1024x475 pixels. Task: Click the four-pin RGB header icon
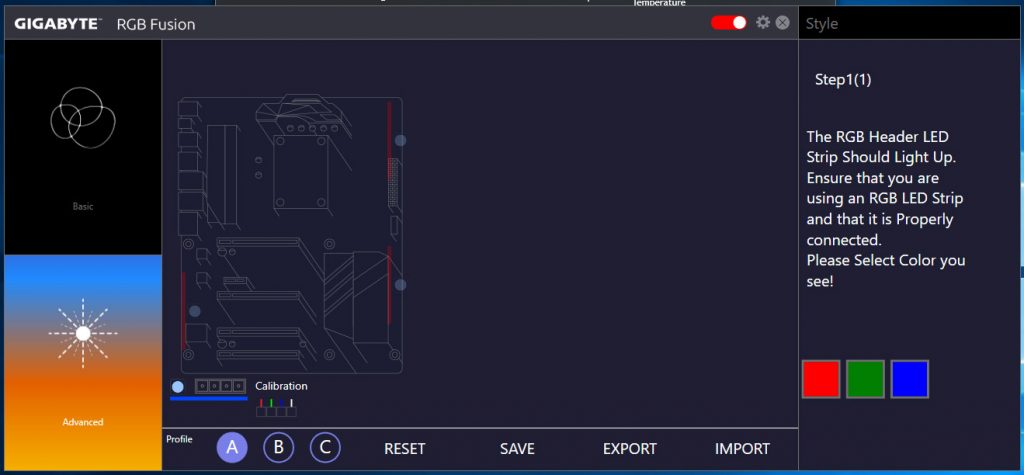pyautogui.click(x=220, y=386)
